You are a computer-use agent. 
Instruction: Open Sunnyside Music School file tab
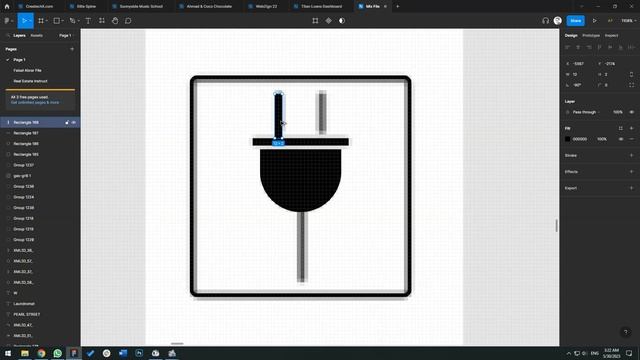pos(138,6)
